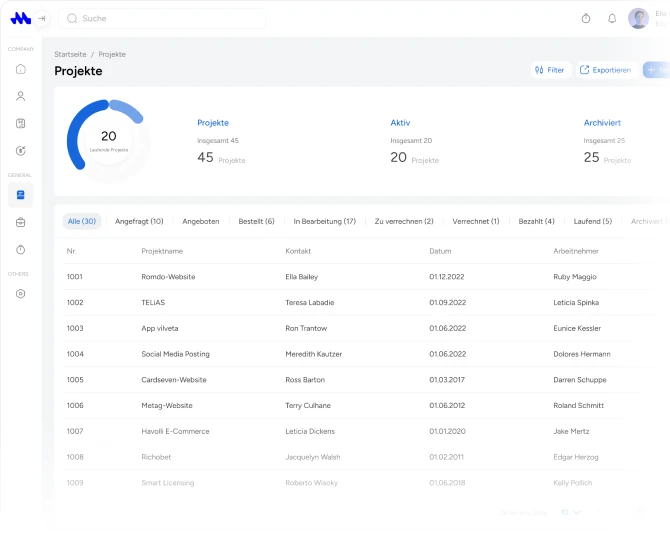Collapse the sidebar with the arrow icon
The height and width of the screenshot is (539, 670).
coord(42,18)
